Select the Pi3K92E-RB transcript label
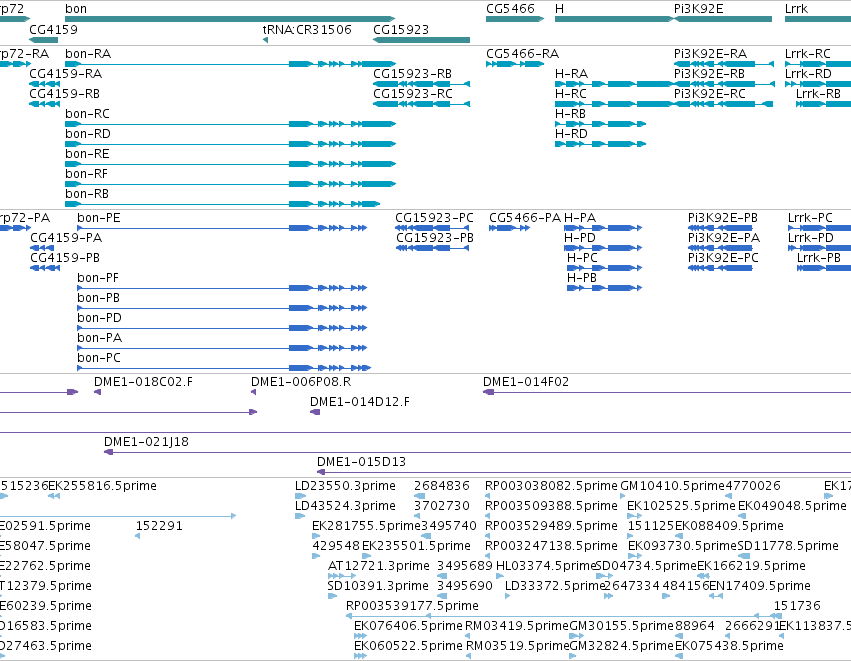 click(x=709, y=74)
